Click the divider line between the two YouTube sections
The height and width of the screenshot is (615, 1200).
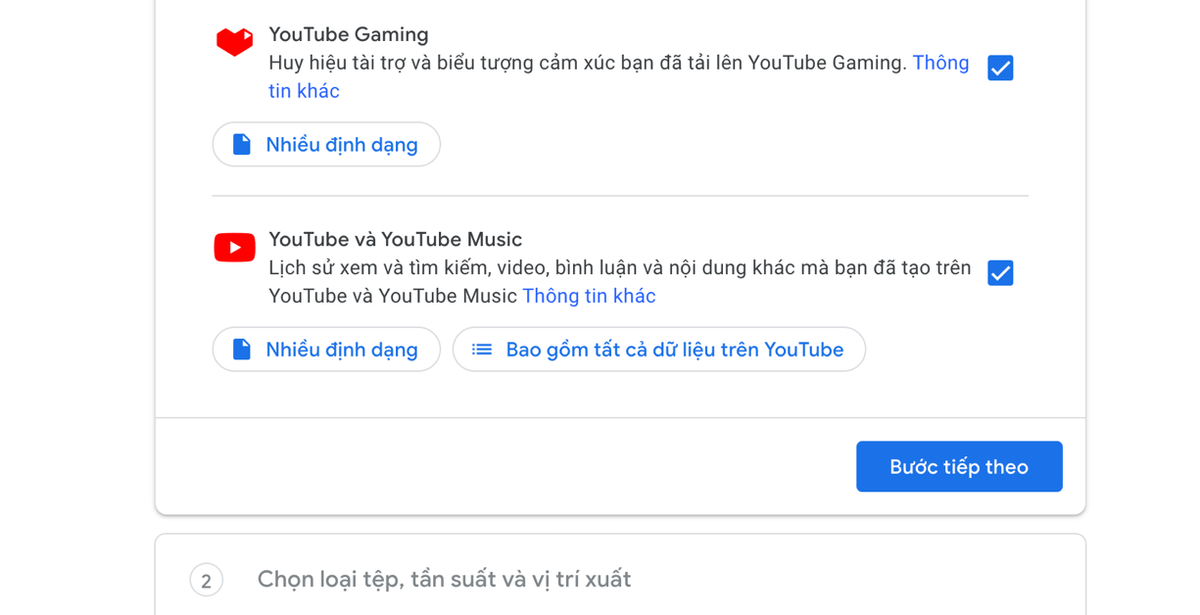619,195
